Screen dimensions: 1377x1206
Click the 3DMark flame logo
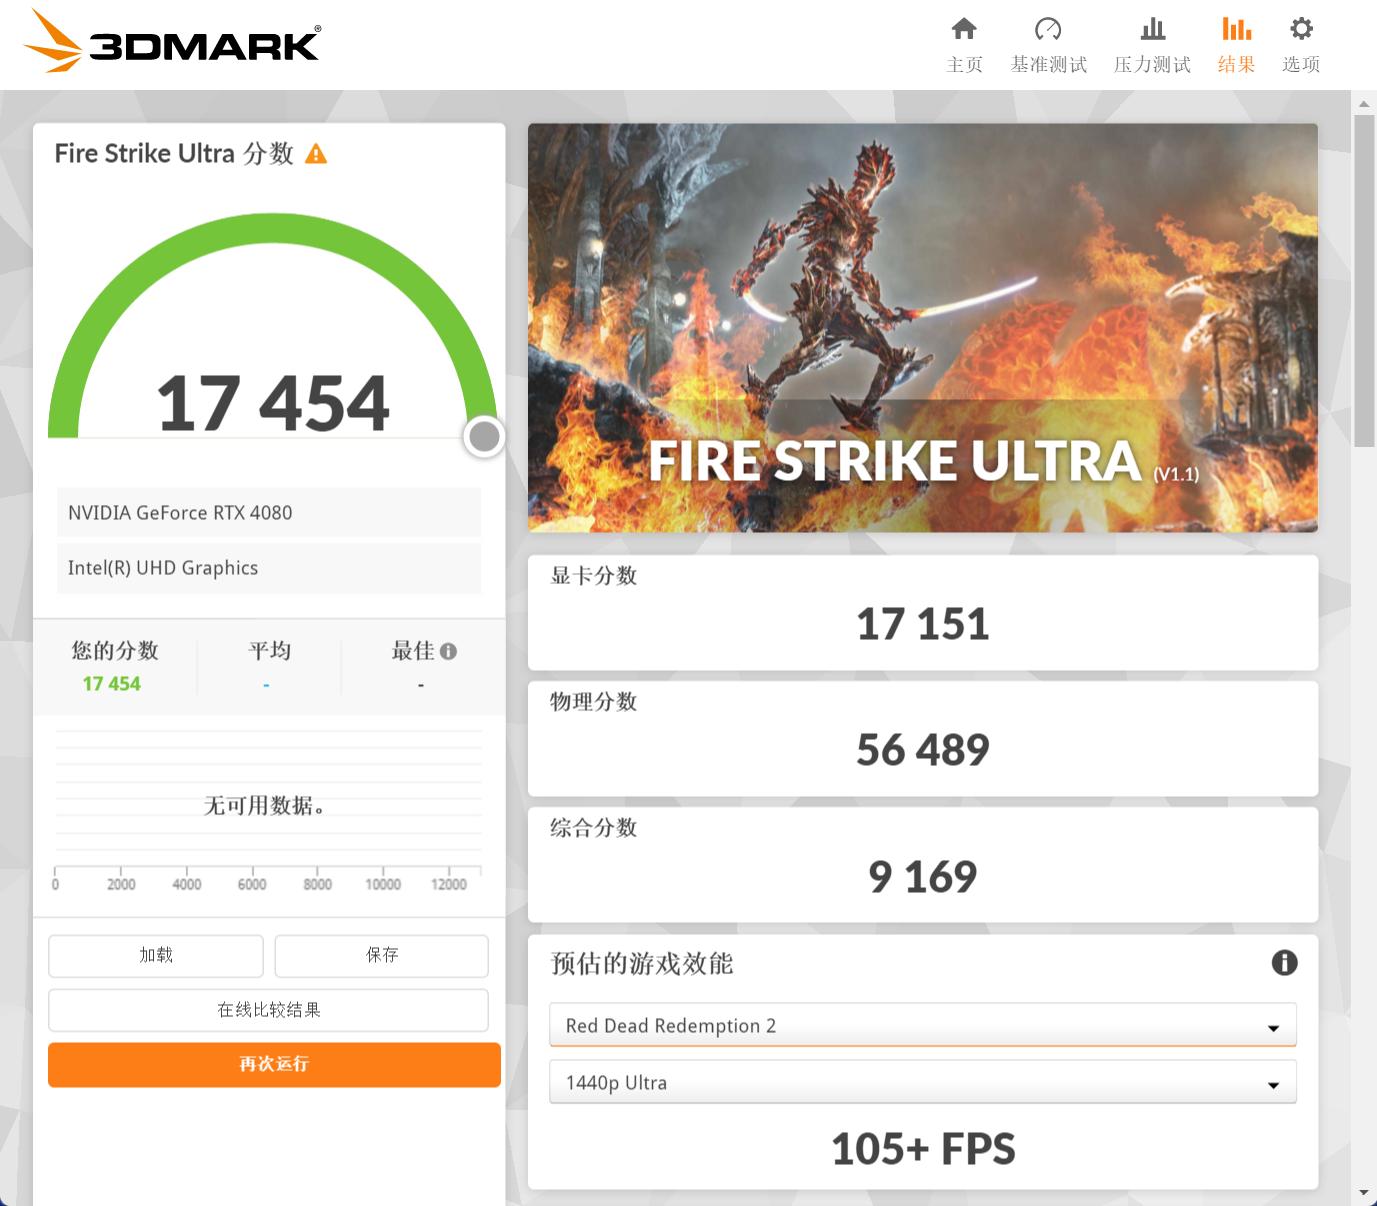55,41
